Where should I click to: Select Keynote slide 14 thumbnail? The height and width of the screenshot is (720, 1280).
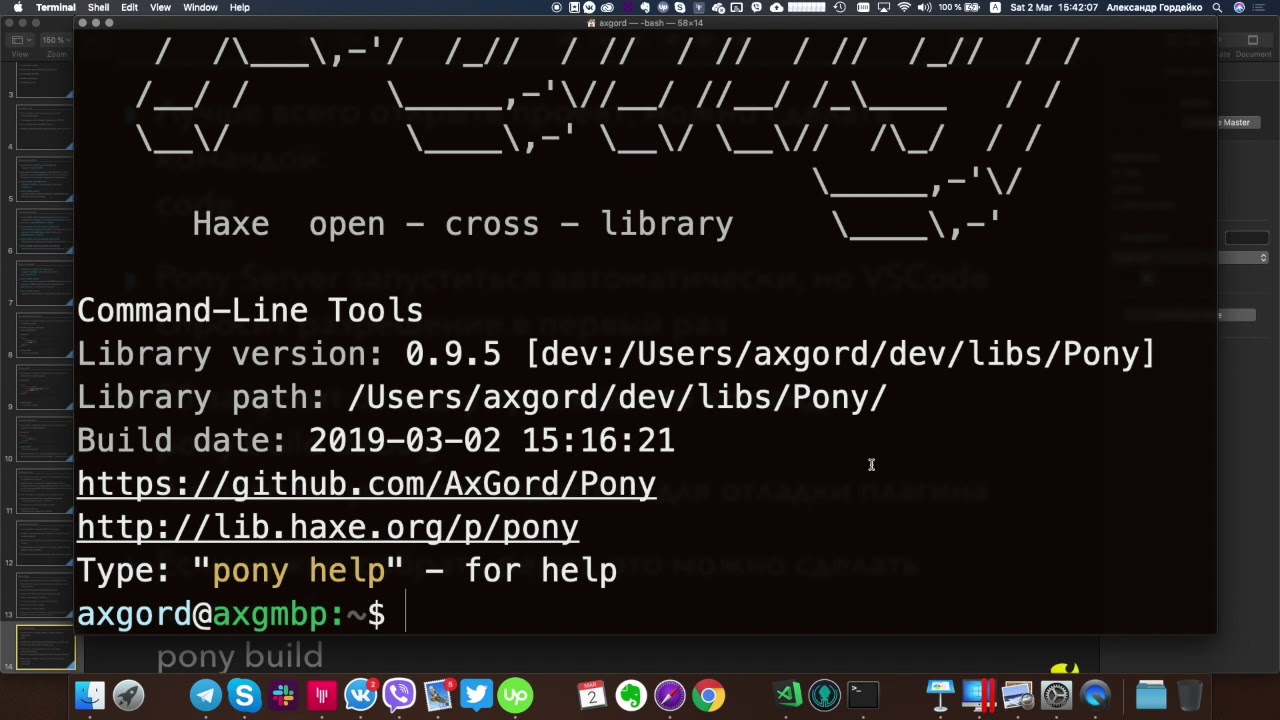tap(44, 646)
